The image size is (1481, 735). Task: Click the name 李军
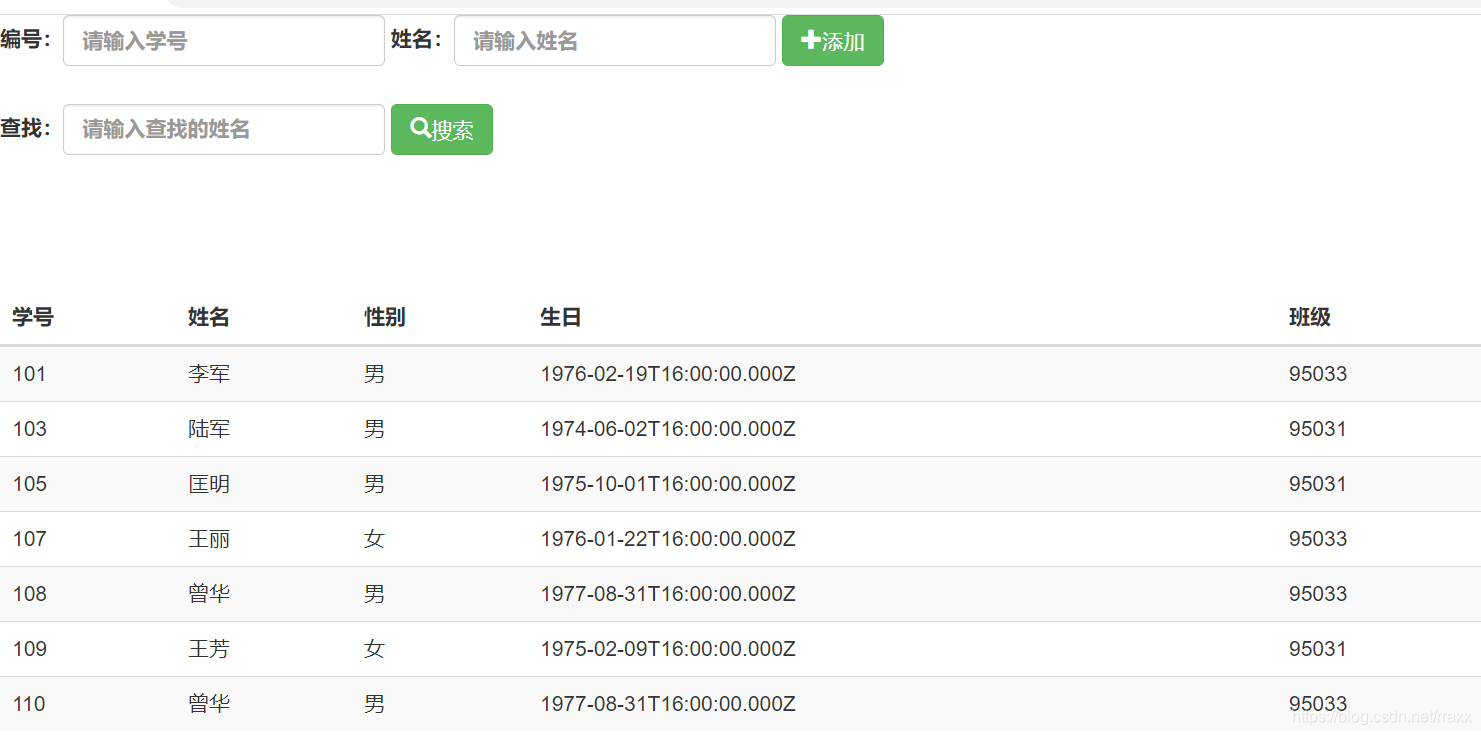coord(209,374)
